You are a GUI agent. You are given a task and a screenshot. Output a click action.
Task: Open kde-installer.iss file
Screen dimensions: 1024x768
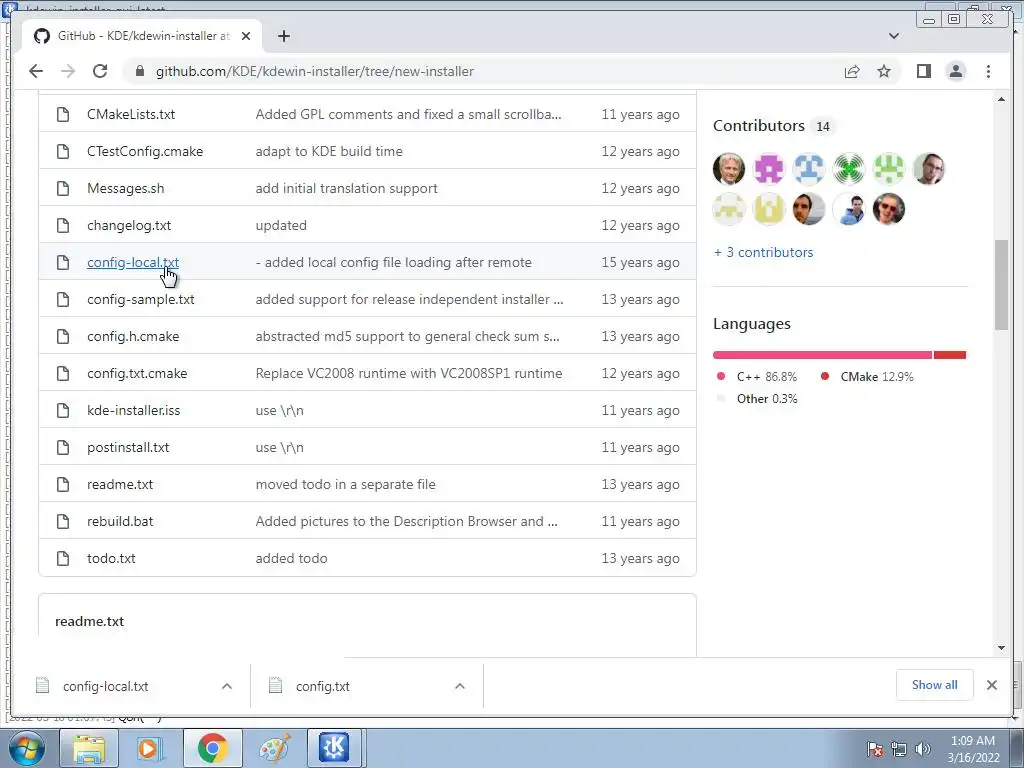[x=133, y=411]
